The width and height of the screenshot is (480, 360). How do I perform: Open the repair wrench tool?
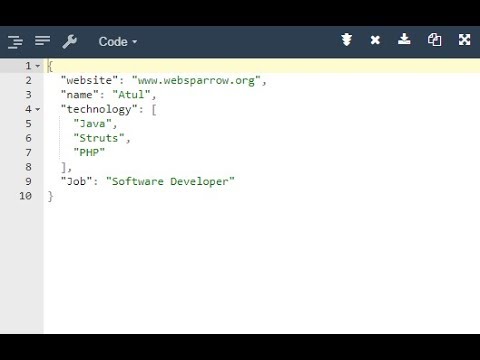click(70, 42)
